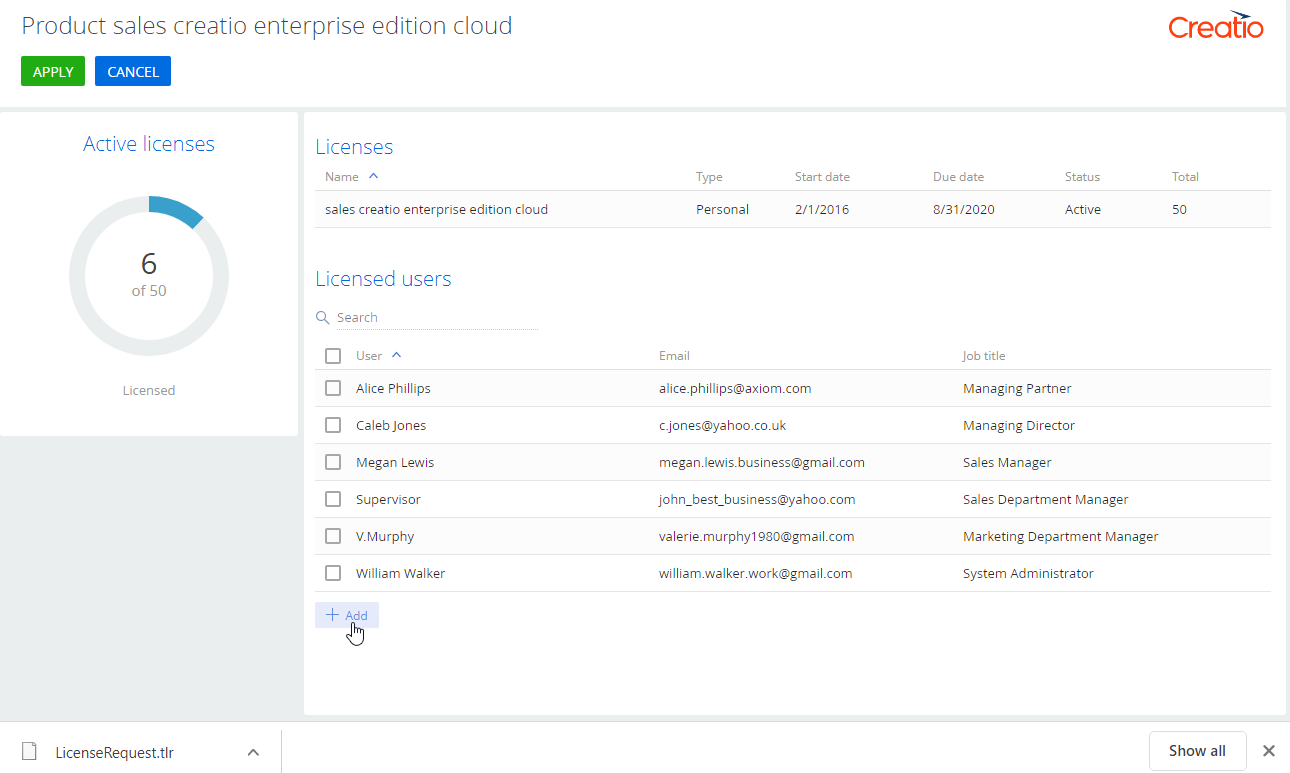The width and height of the screenshot is (1290, 773).
Task: Click Show all downloads button
Action: click(1197, 751)
